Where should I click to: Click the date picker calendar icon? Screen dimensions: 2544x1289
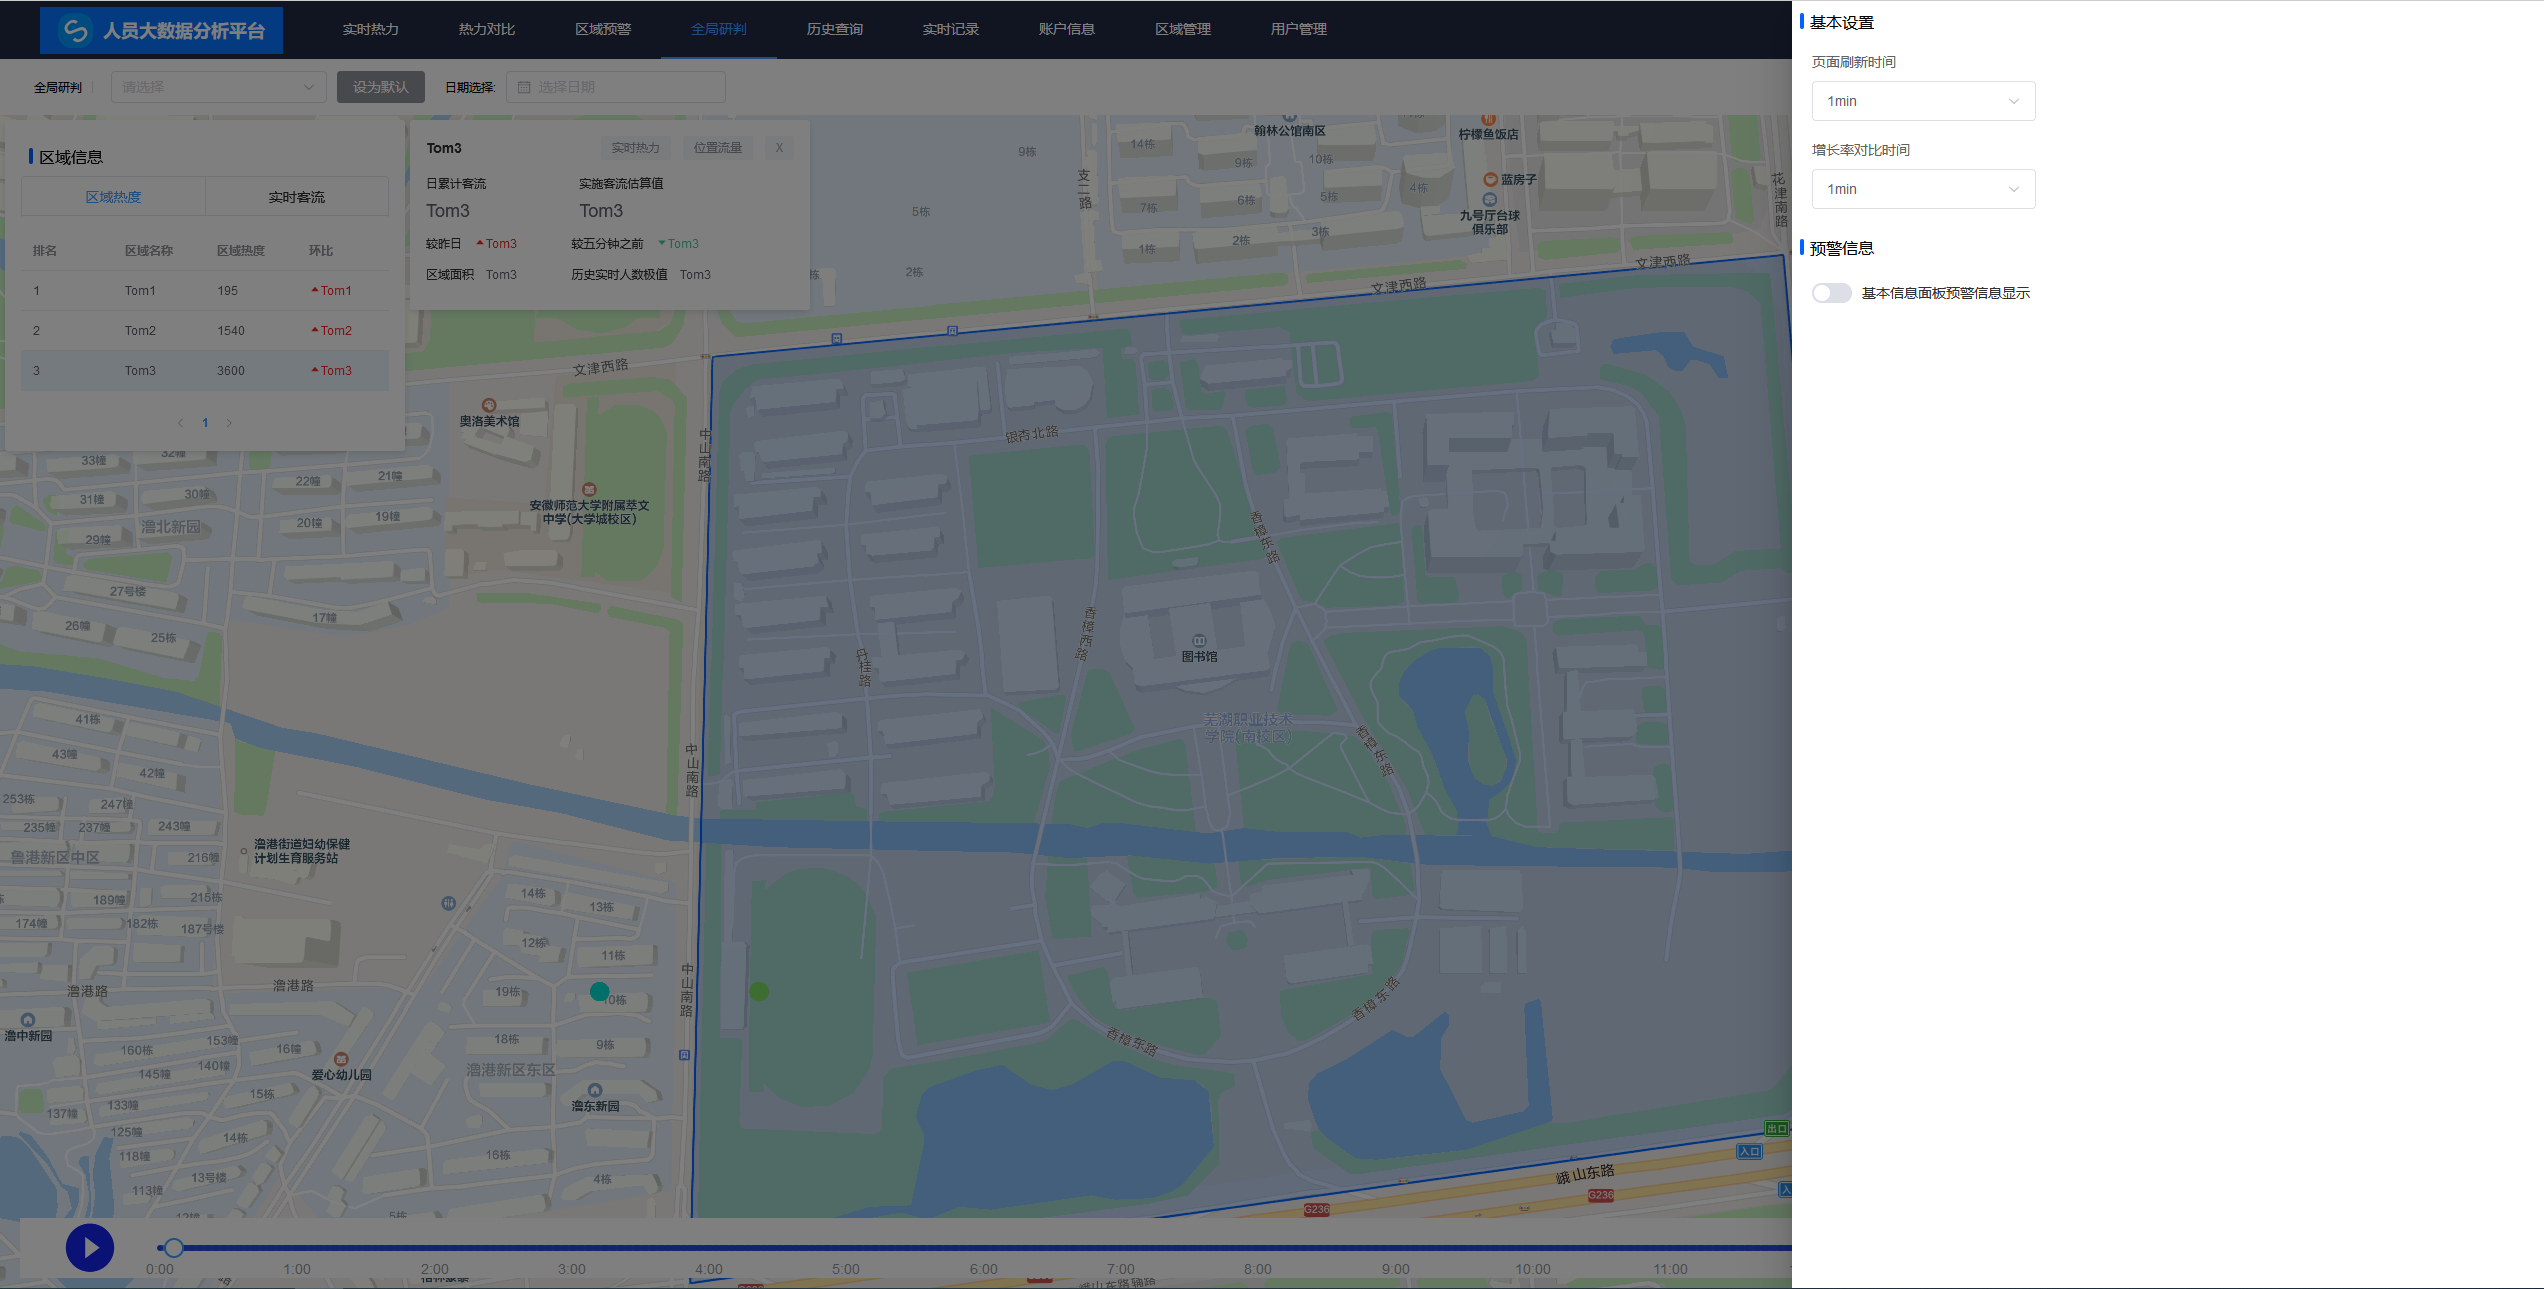coord(524,87)
